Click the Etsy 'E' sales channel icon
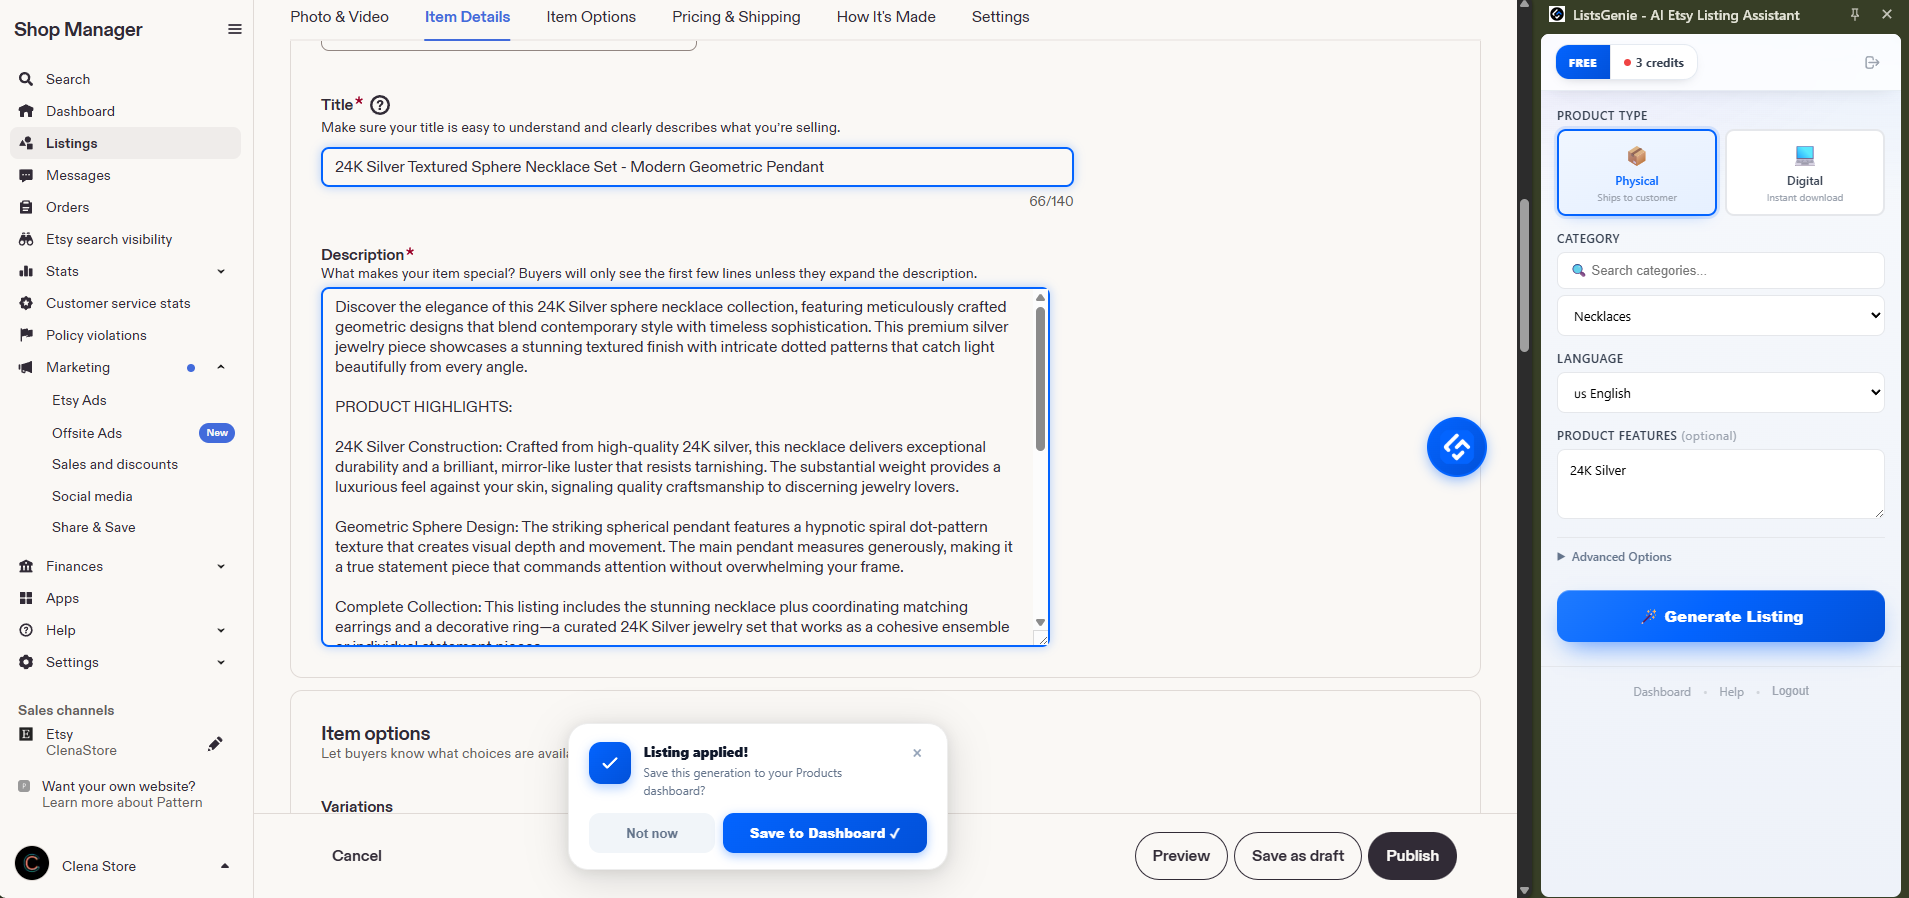 [26, 734]
